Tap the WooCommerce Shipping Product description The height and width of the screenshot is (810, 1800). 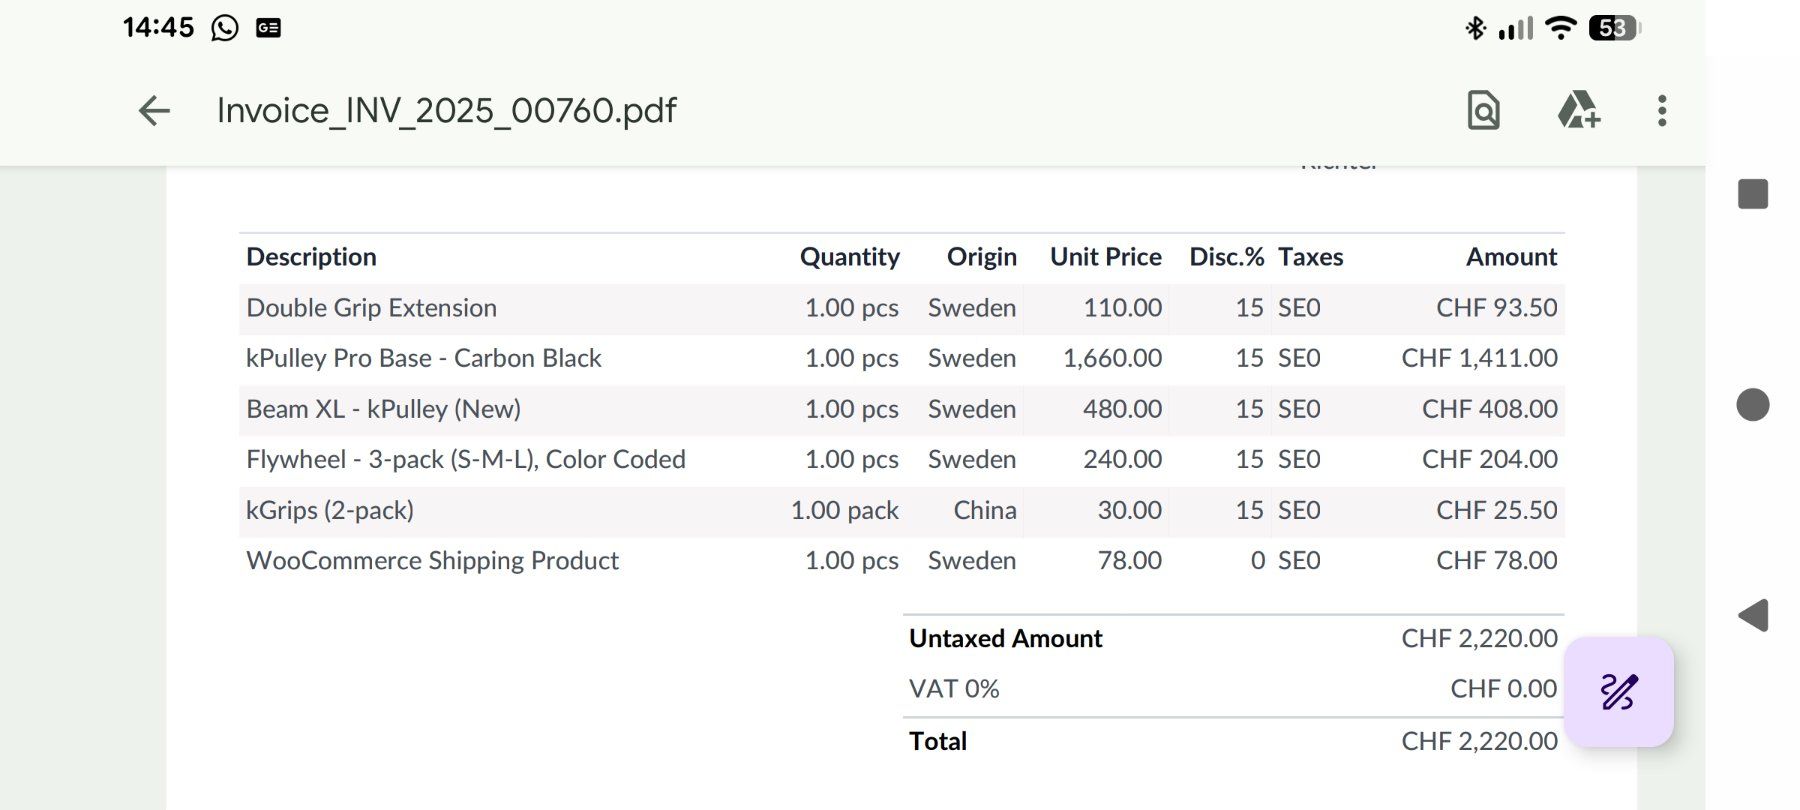click(x=432, y=560)
